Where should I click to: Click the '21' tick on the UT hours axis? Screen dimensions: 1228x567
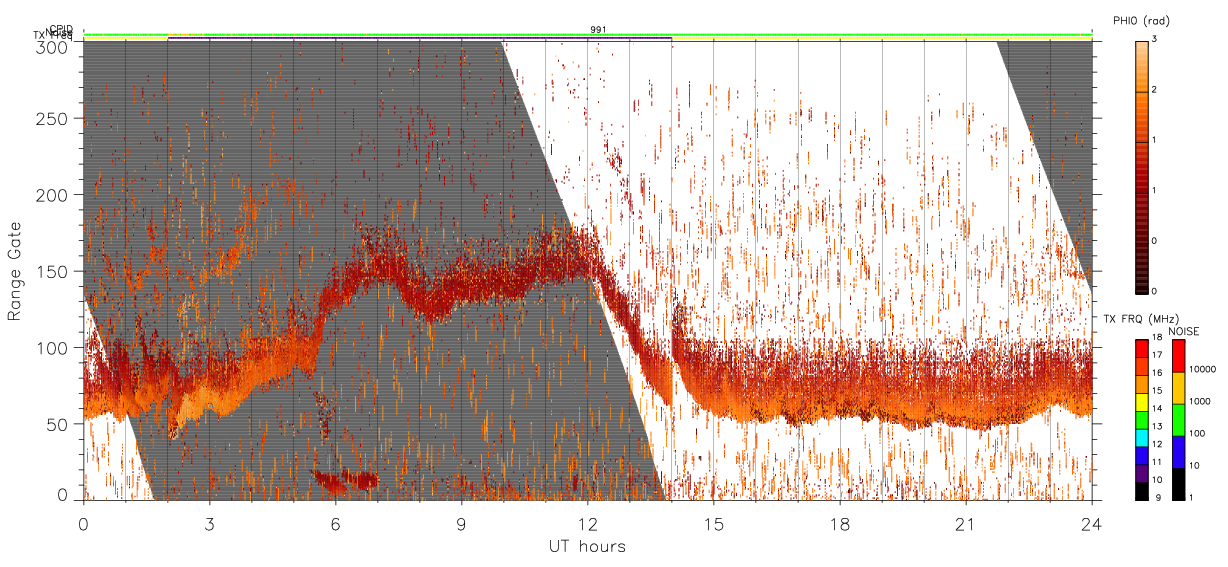click(x=965, y=524)
